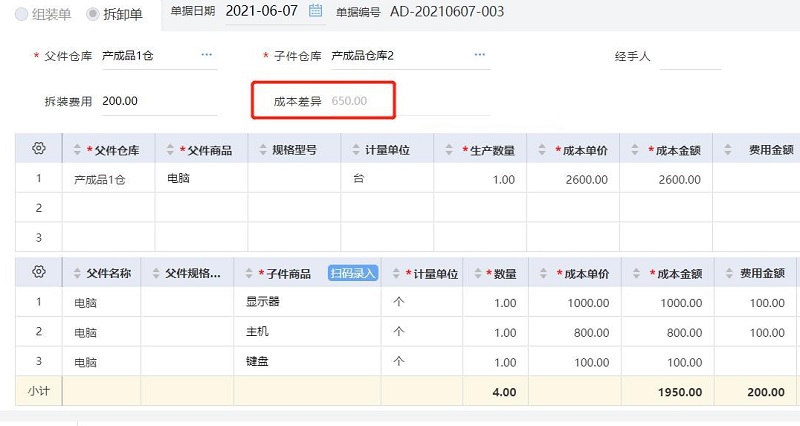Click the parent table settings gear icon
This screenshot has width=800, height=426.
pos(39,149)
